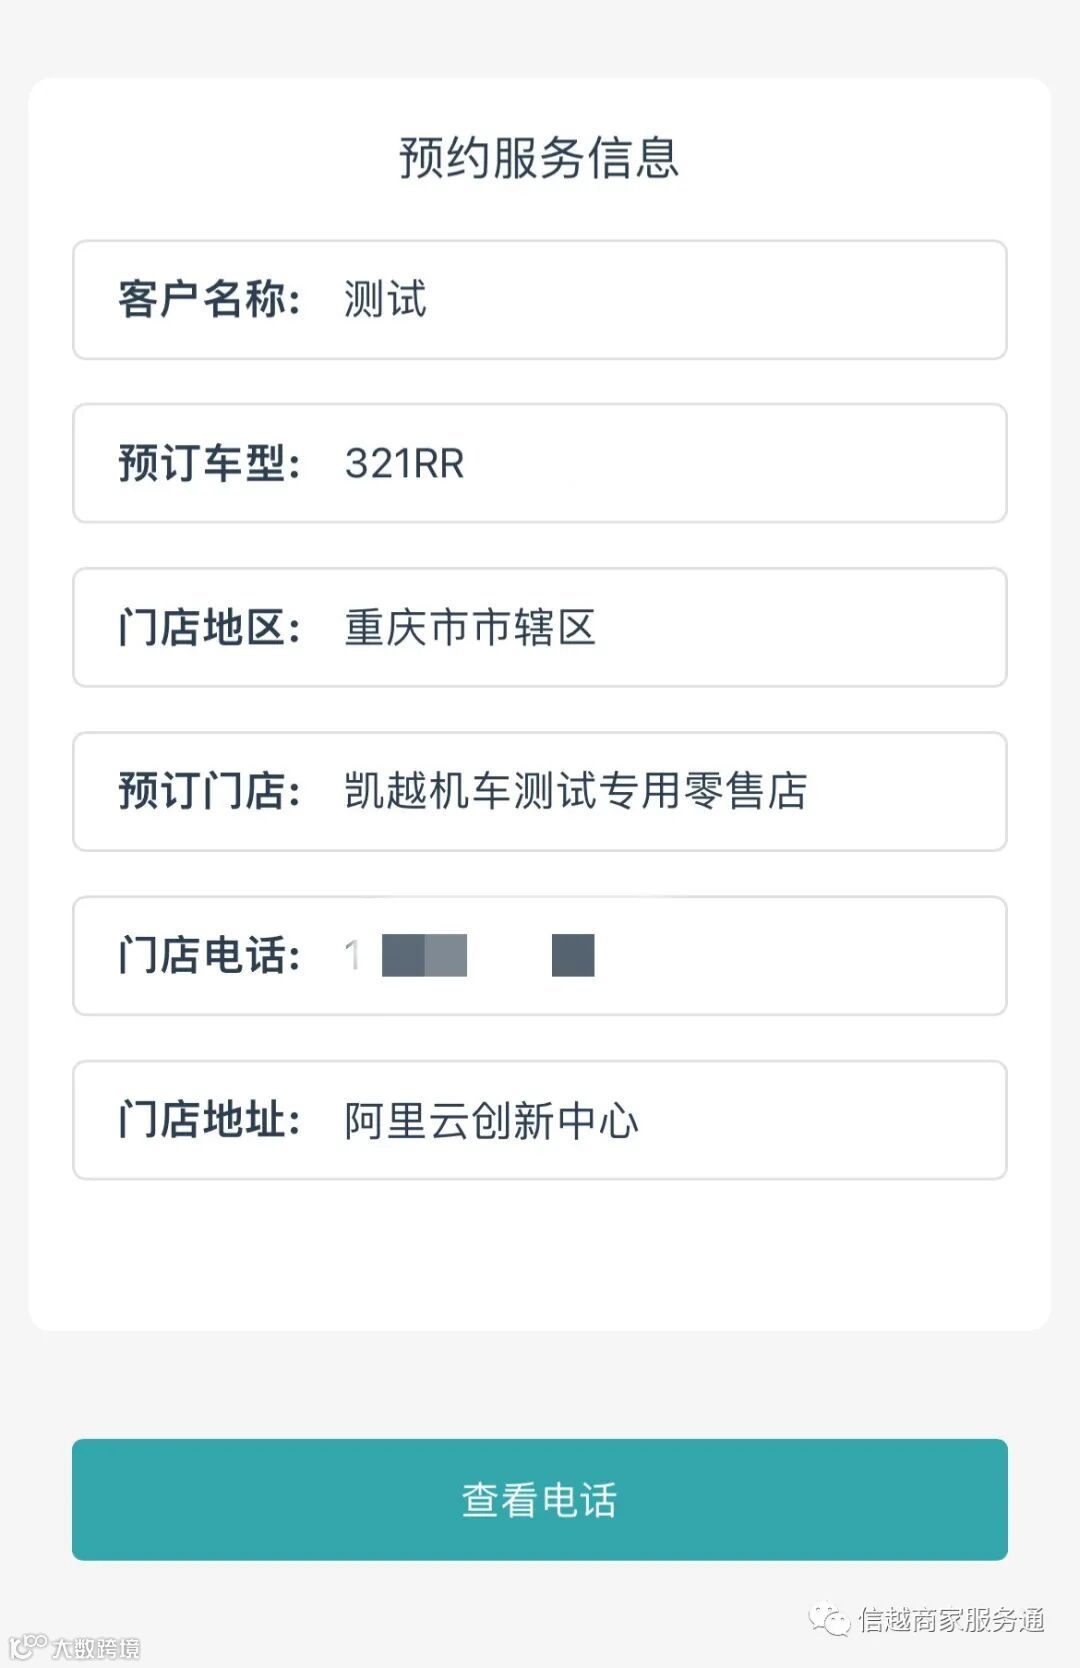Click the 信越商家服务通 watermark text
The image size is (1080, 1668).
[951, 1619]
